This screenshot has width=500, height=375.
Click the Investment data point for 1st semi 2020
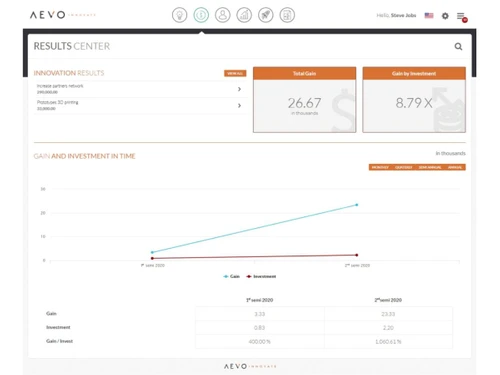152,258
